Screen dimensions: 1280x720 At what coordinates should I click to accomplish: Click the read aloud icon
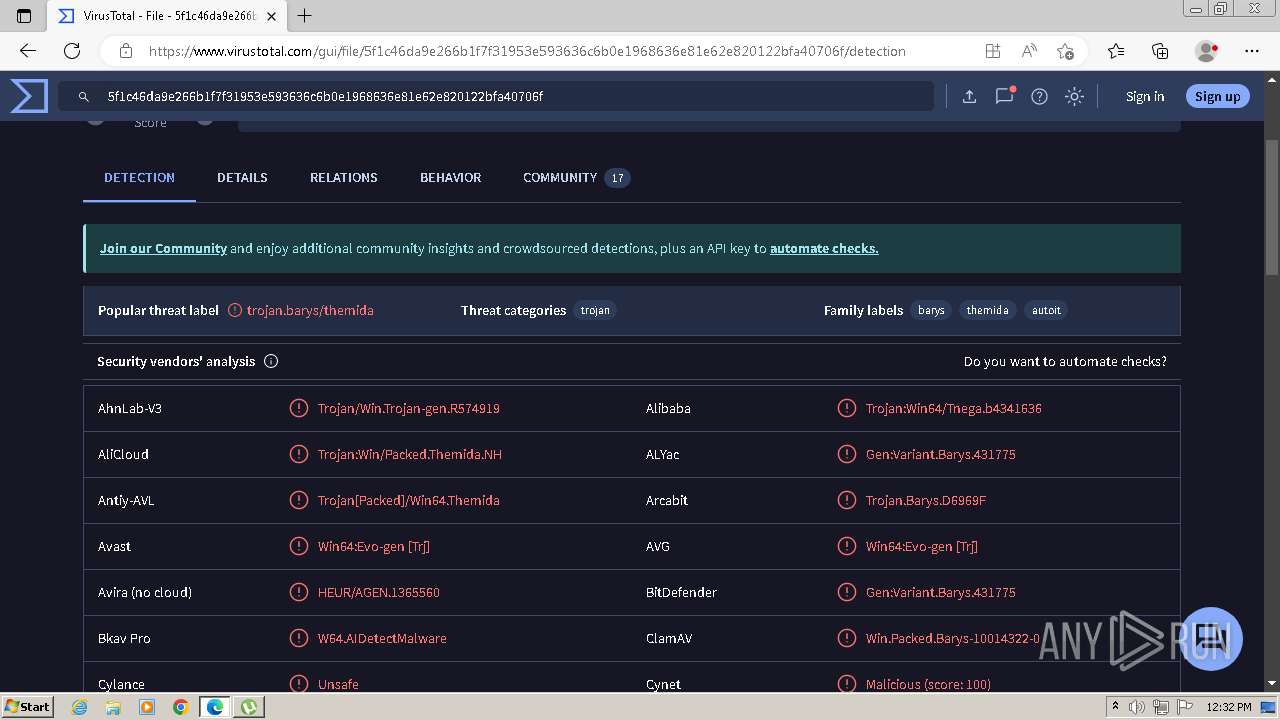pyautogui.click(x=1028, y=51)
